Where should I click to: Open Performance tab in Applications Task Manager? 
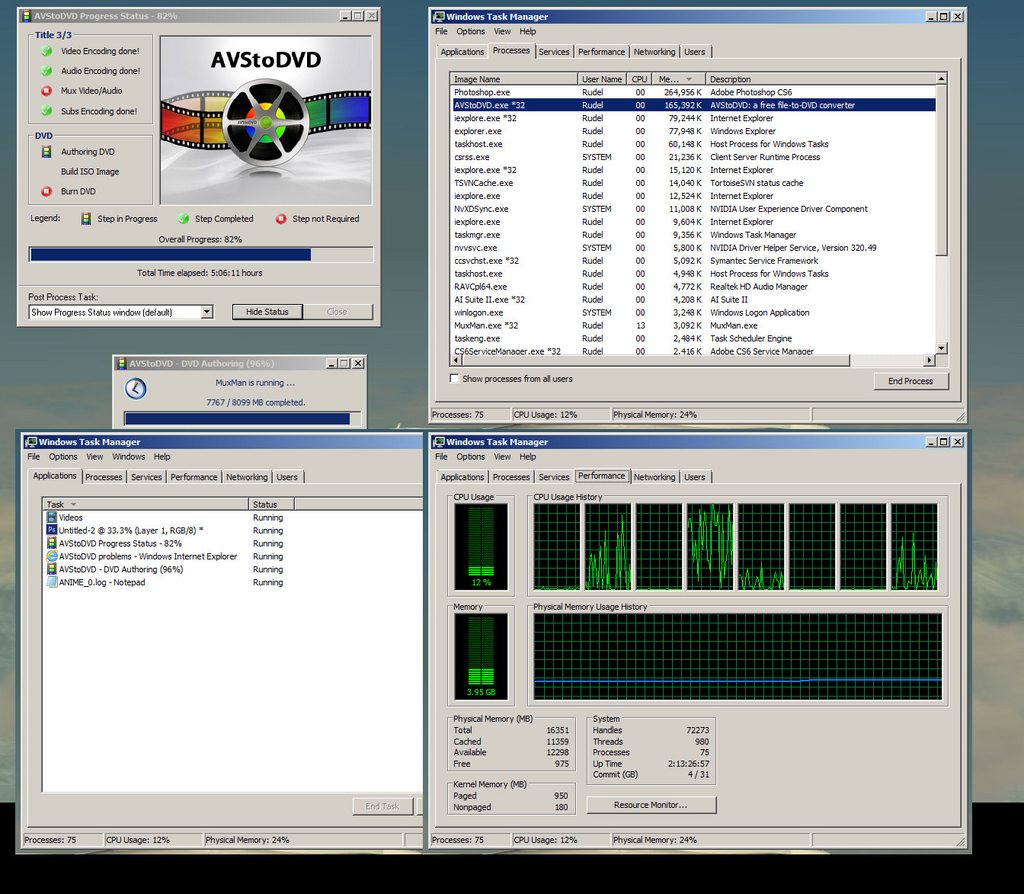(x=194, y=477)
